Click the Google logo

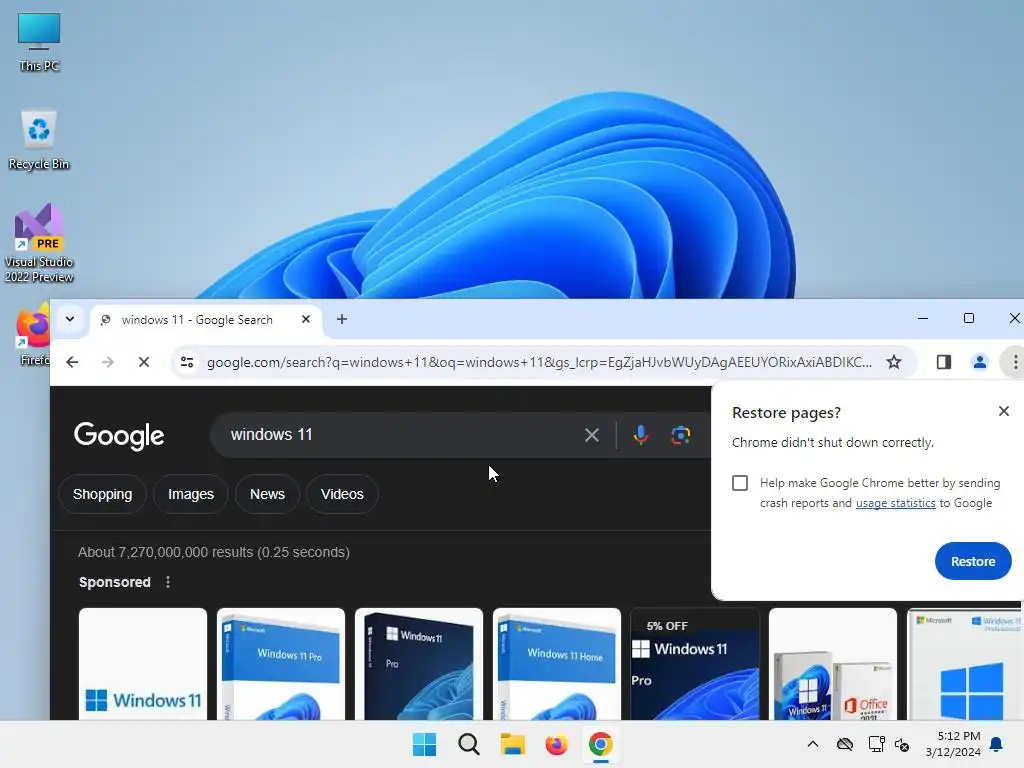pyautogui.click(x=119, y=436)
